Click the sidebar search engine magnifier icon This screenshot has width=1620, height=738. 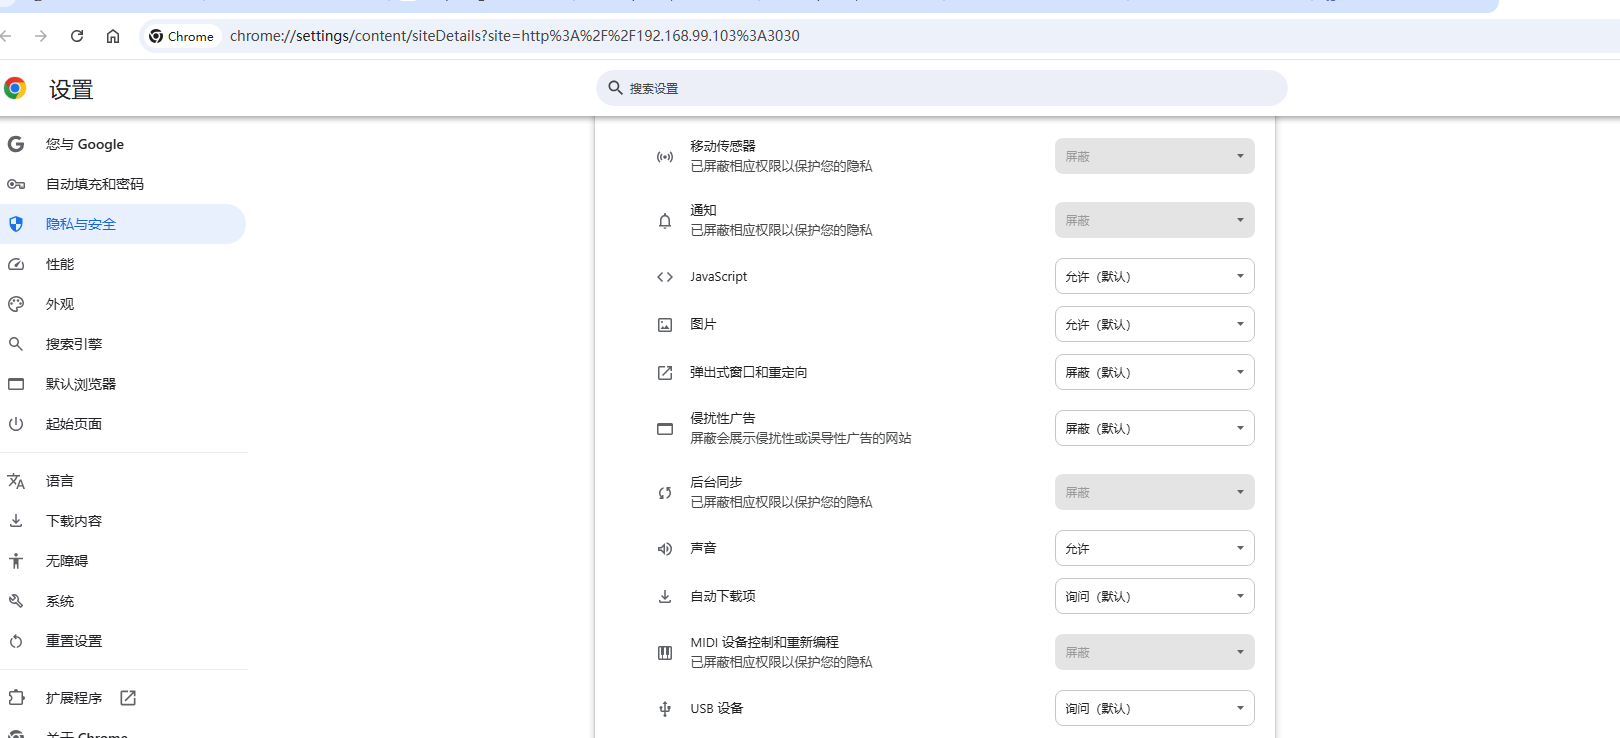(x=16, y=344)
